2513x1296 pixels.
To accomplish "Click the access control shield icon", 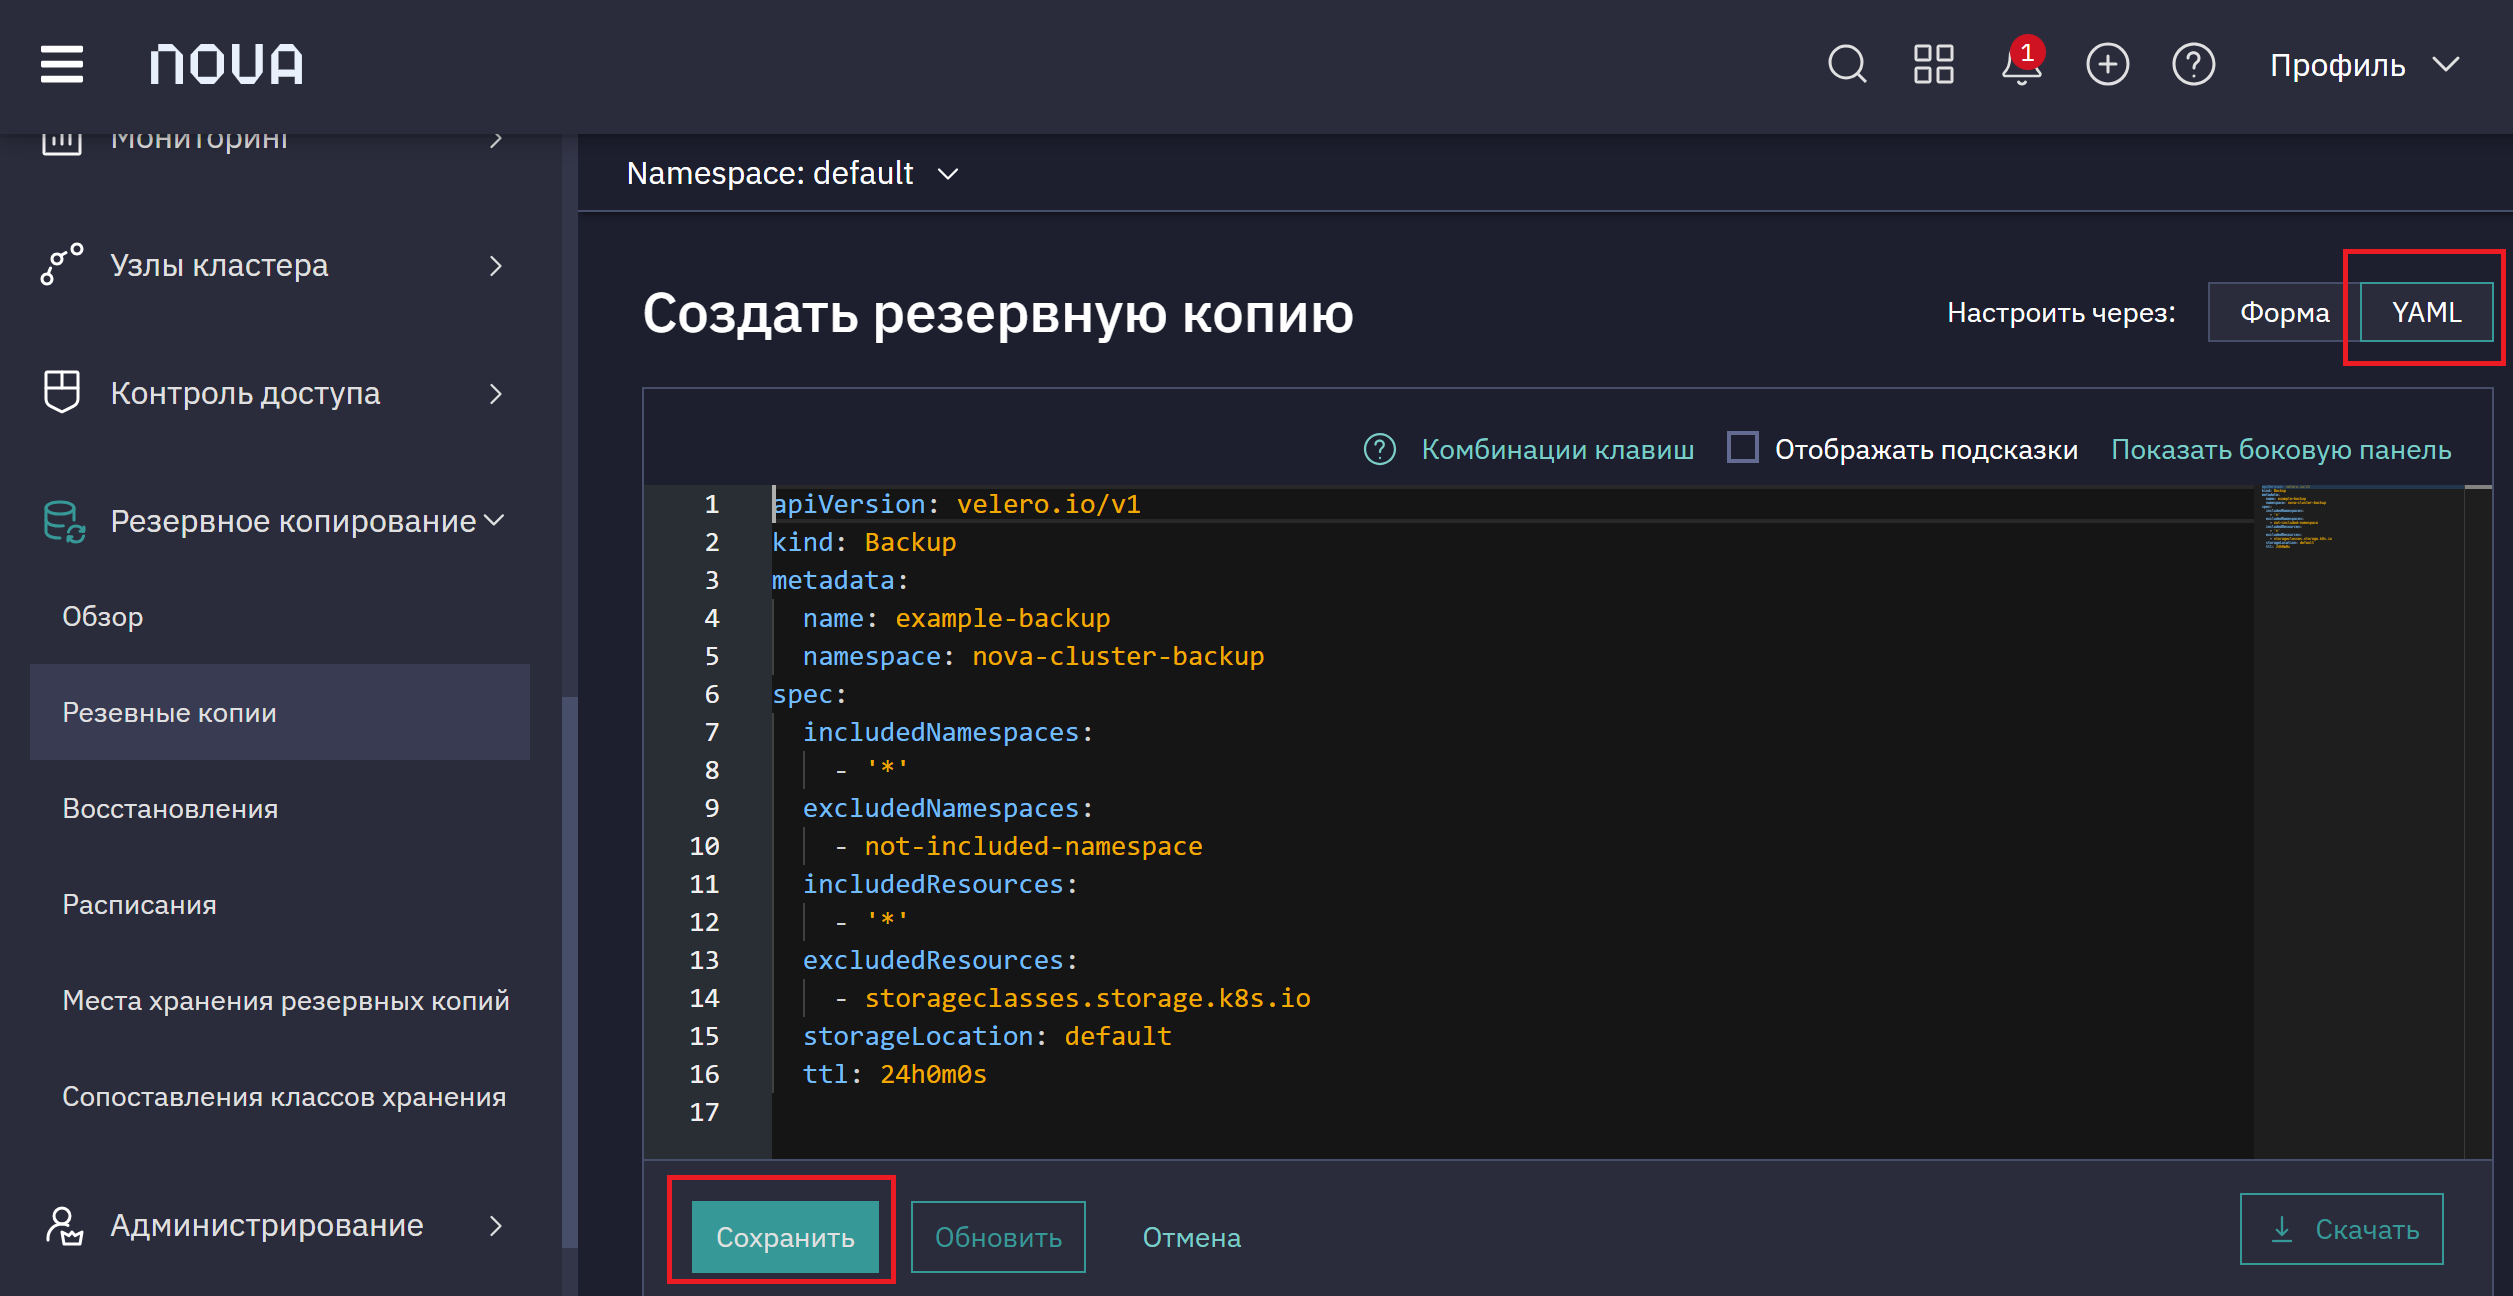I will (x=62, y=392).
